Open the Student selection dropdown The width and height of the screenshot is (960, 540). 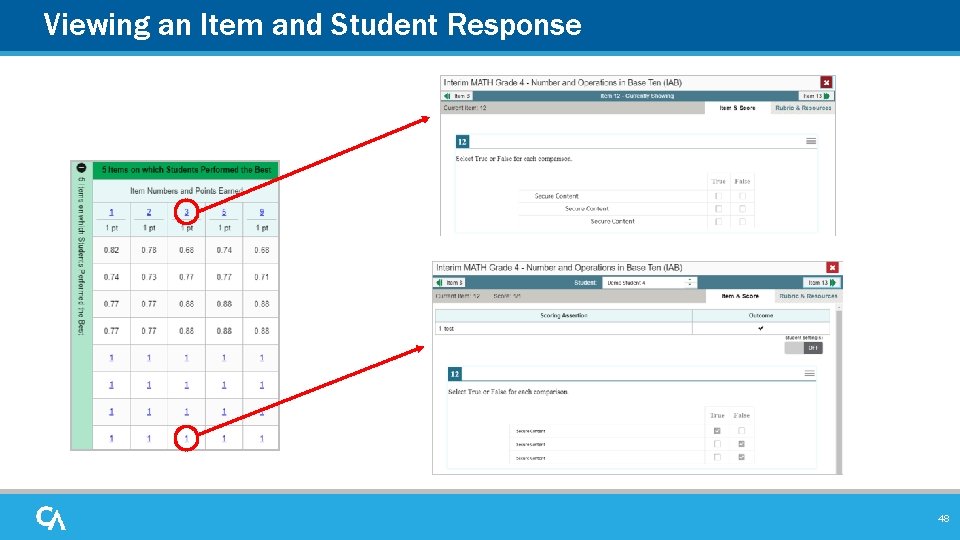(x=649, y=283)
